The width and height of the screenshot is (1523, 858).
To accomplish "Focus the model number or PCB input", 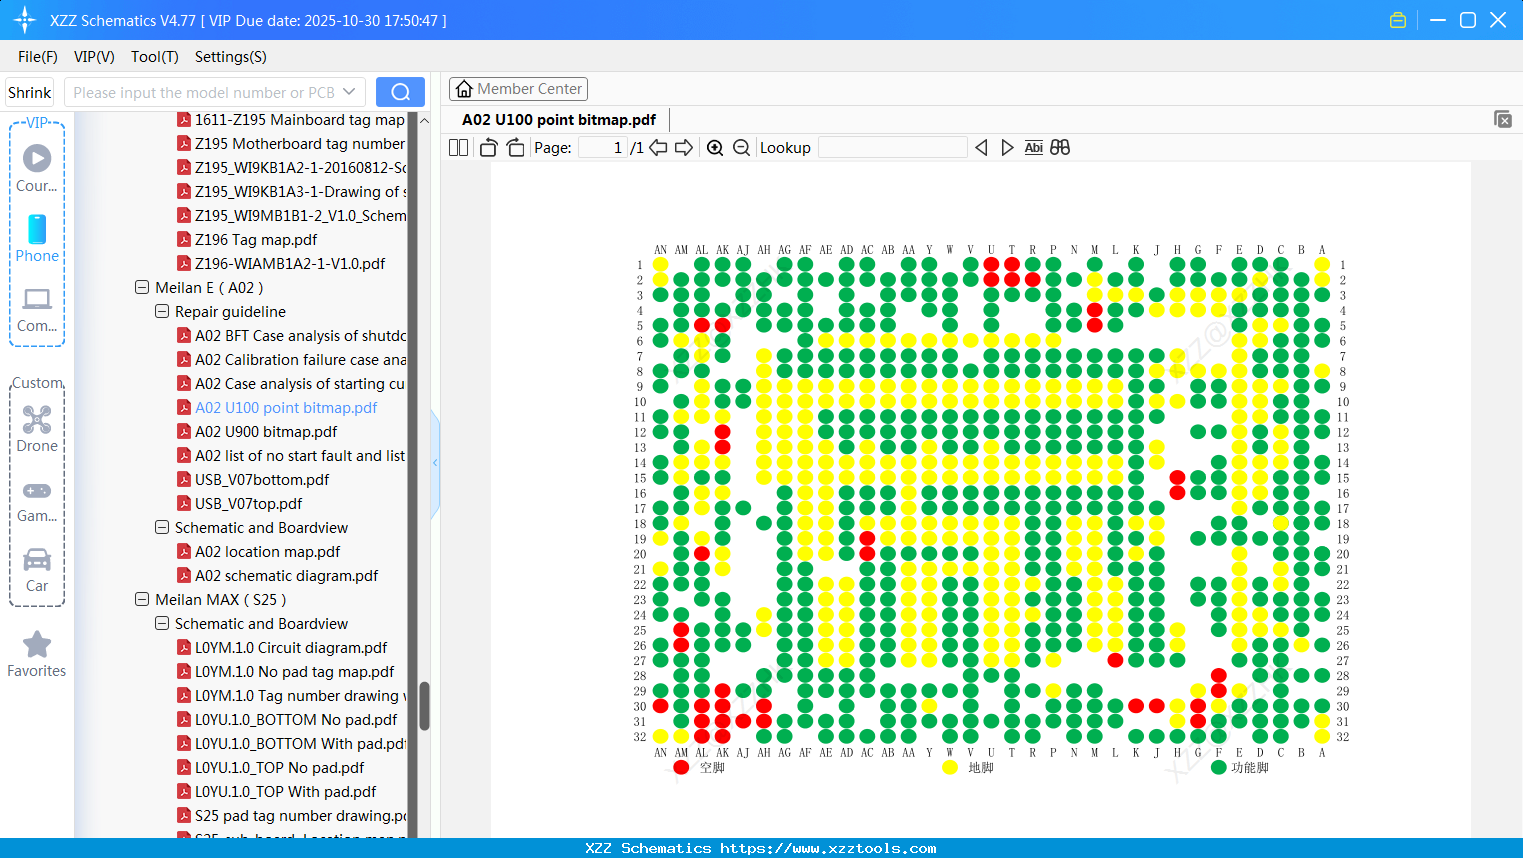I will point(204,92).
